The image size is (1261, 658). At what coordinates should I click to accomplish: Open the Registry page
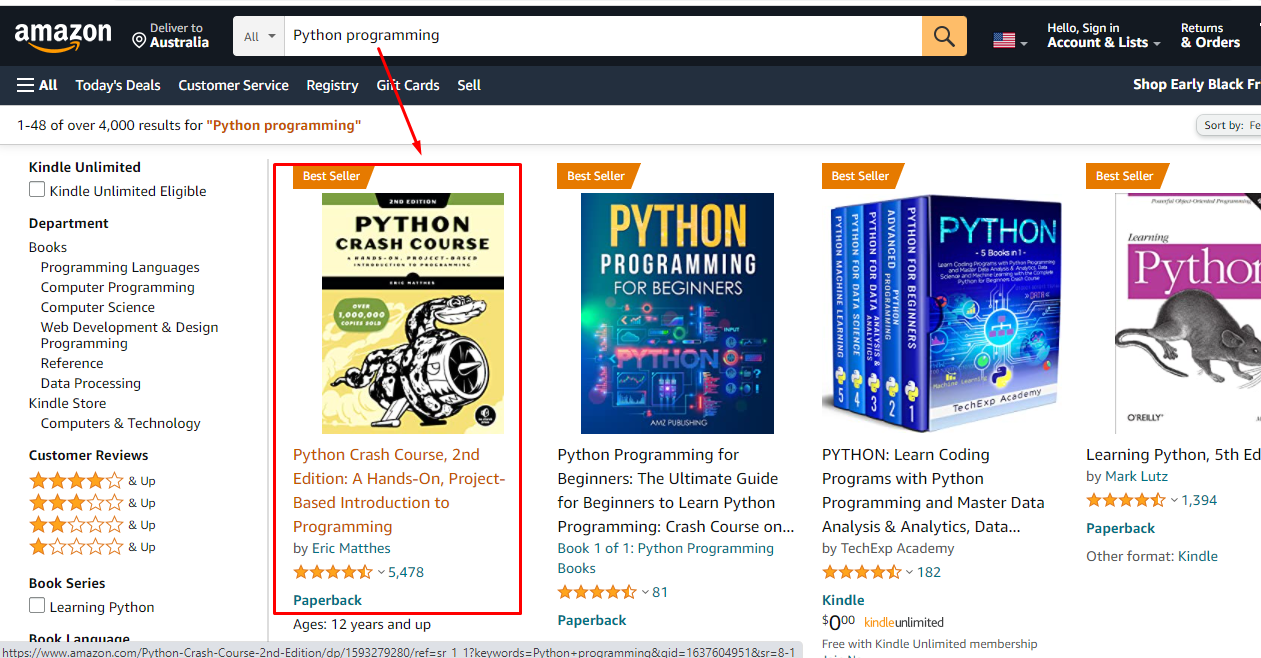pyautogui.click(x=332, y=85)
